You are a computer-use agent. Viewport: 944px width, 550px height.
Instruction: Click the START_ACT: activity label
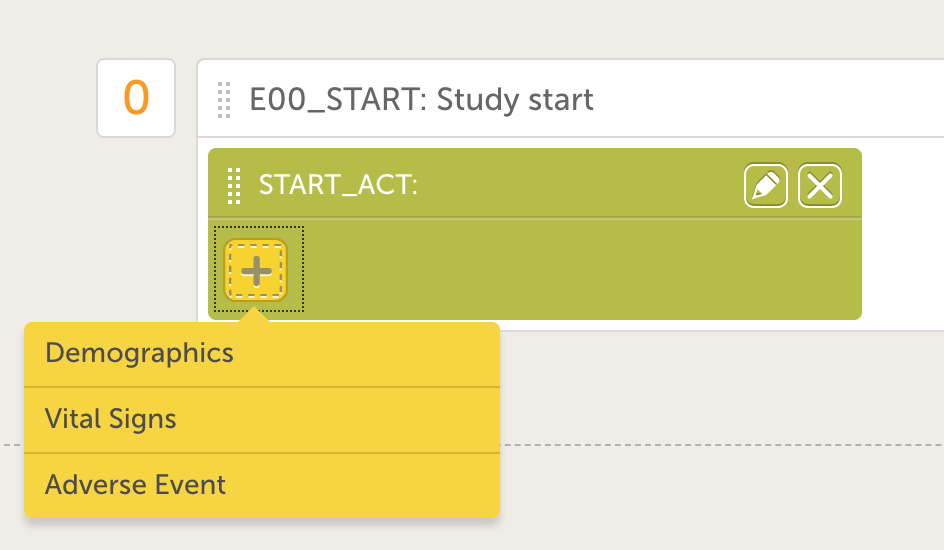click(337, 185)
